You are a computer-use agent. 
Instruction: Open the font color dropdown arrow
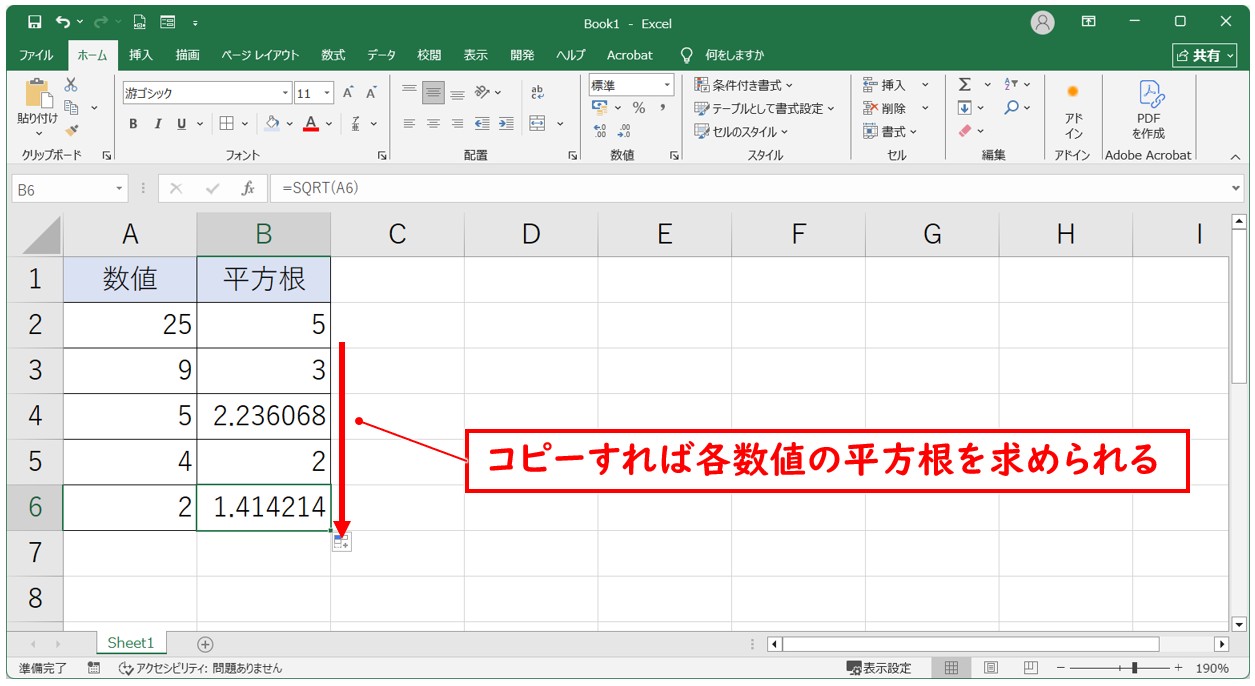point(328,124)
